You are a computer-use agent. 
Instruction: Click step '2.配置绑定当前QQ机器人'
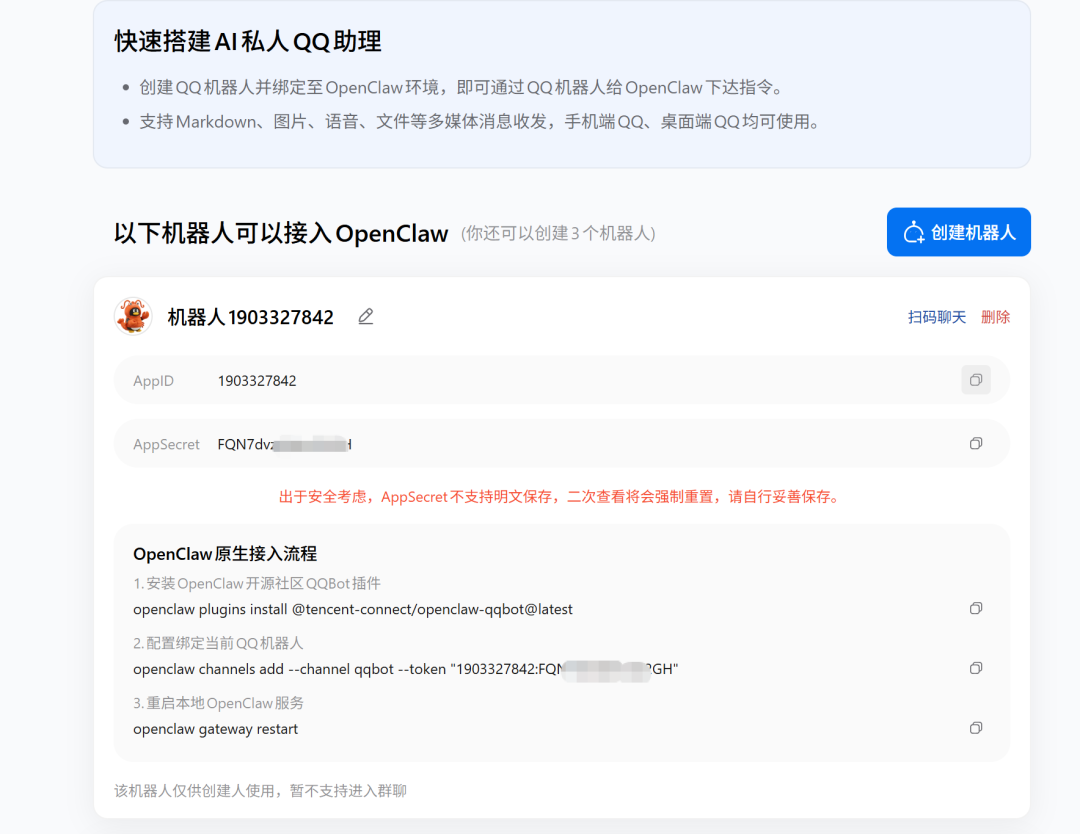click(x=218, y=643)
